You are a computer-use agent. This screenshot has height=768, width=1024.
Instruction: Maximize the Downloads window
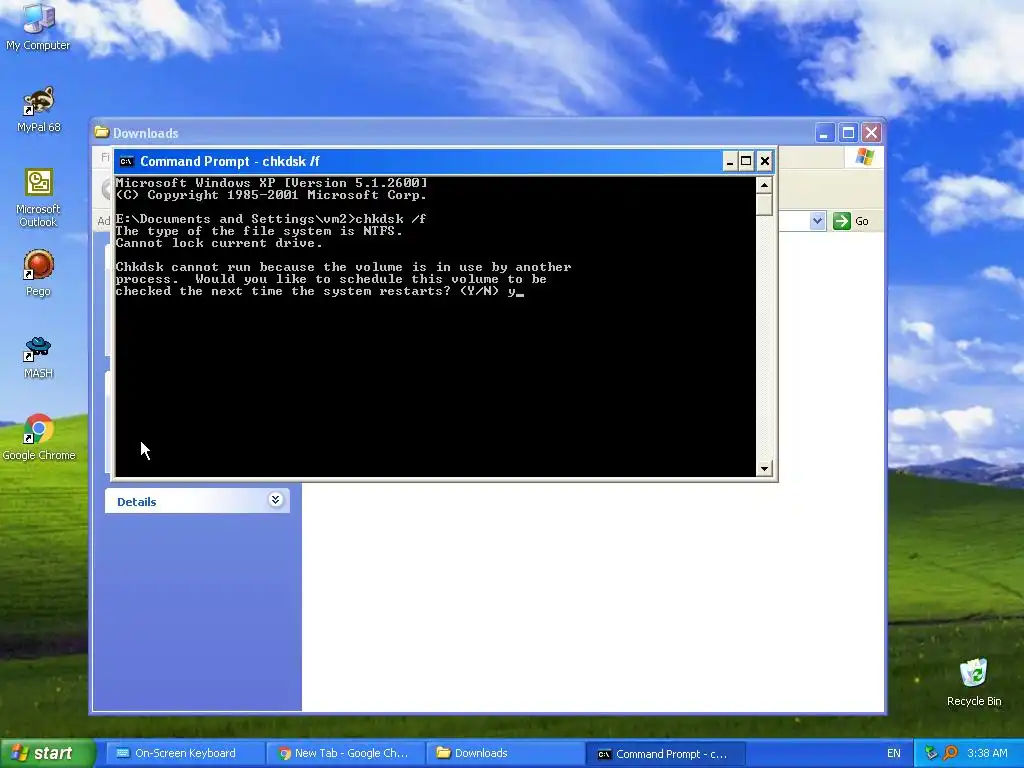click(x=848, y=133)
